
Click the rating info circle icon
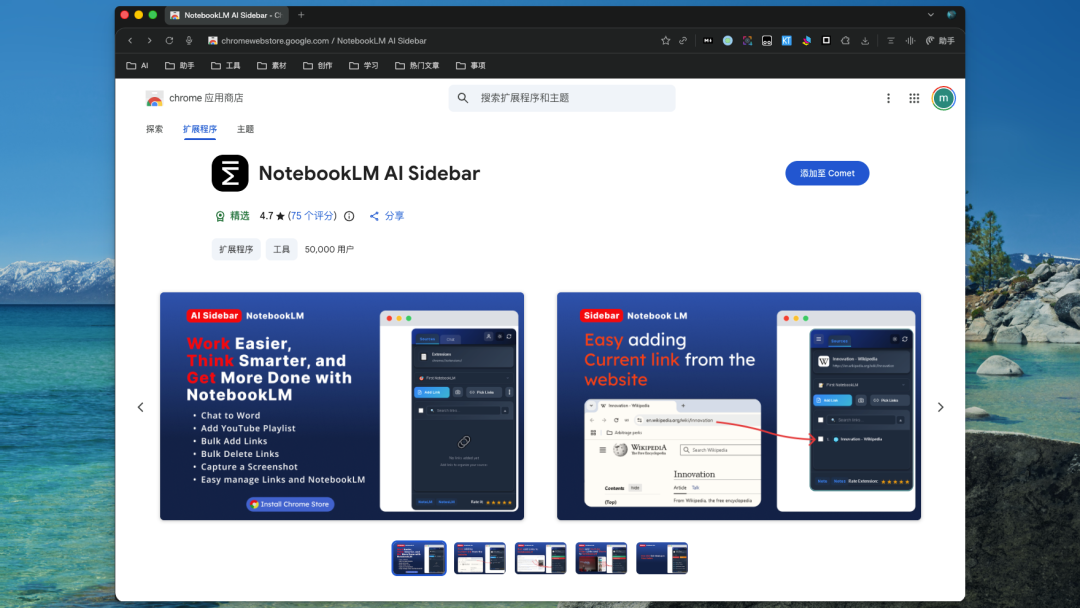(x=349, y=216)
